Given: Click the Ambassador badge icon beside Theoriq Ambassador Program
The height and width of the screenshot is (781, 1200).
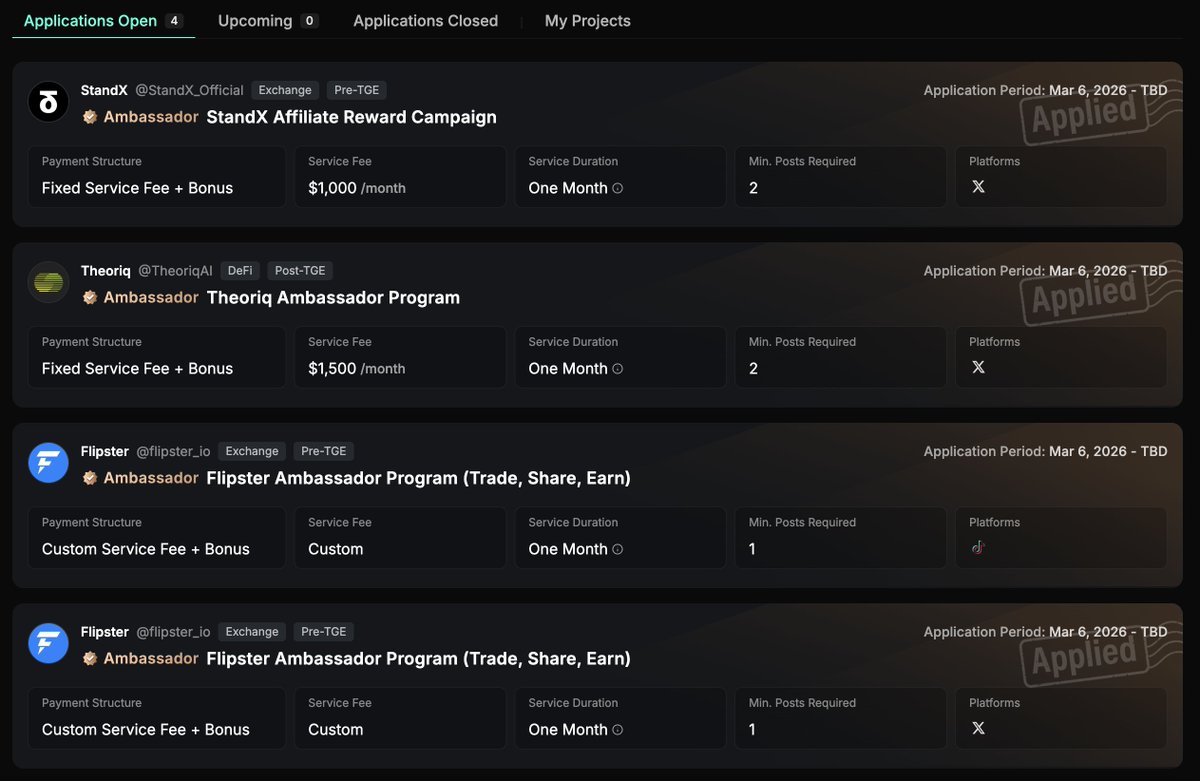Looking at the screenshot, I should tap(89, 297).
